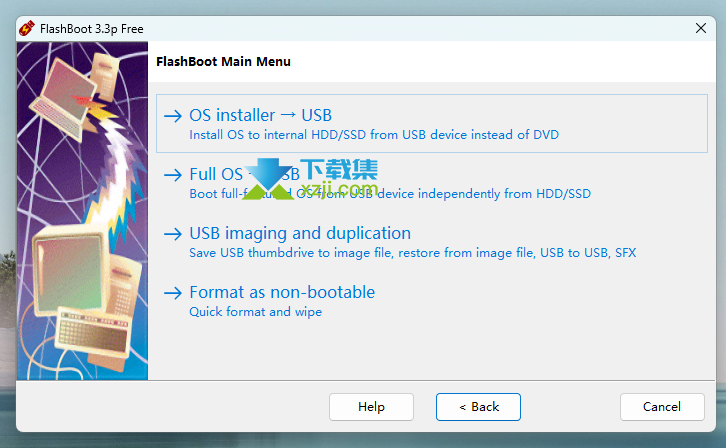Click 'Quick format and wipe' description text
This screenshot has width=726, height=448.
(x=256, y=312)
